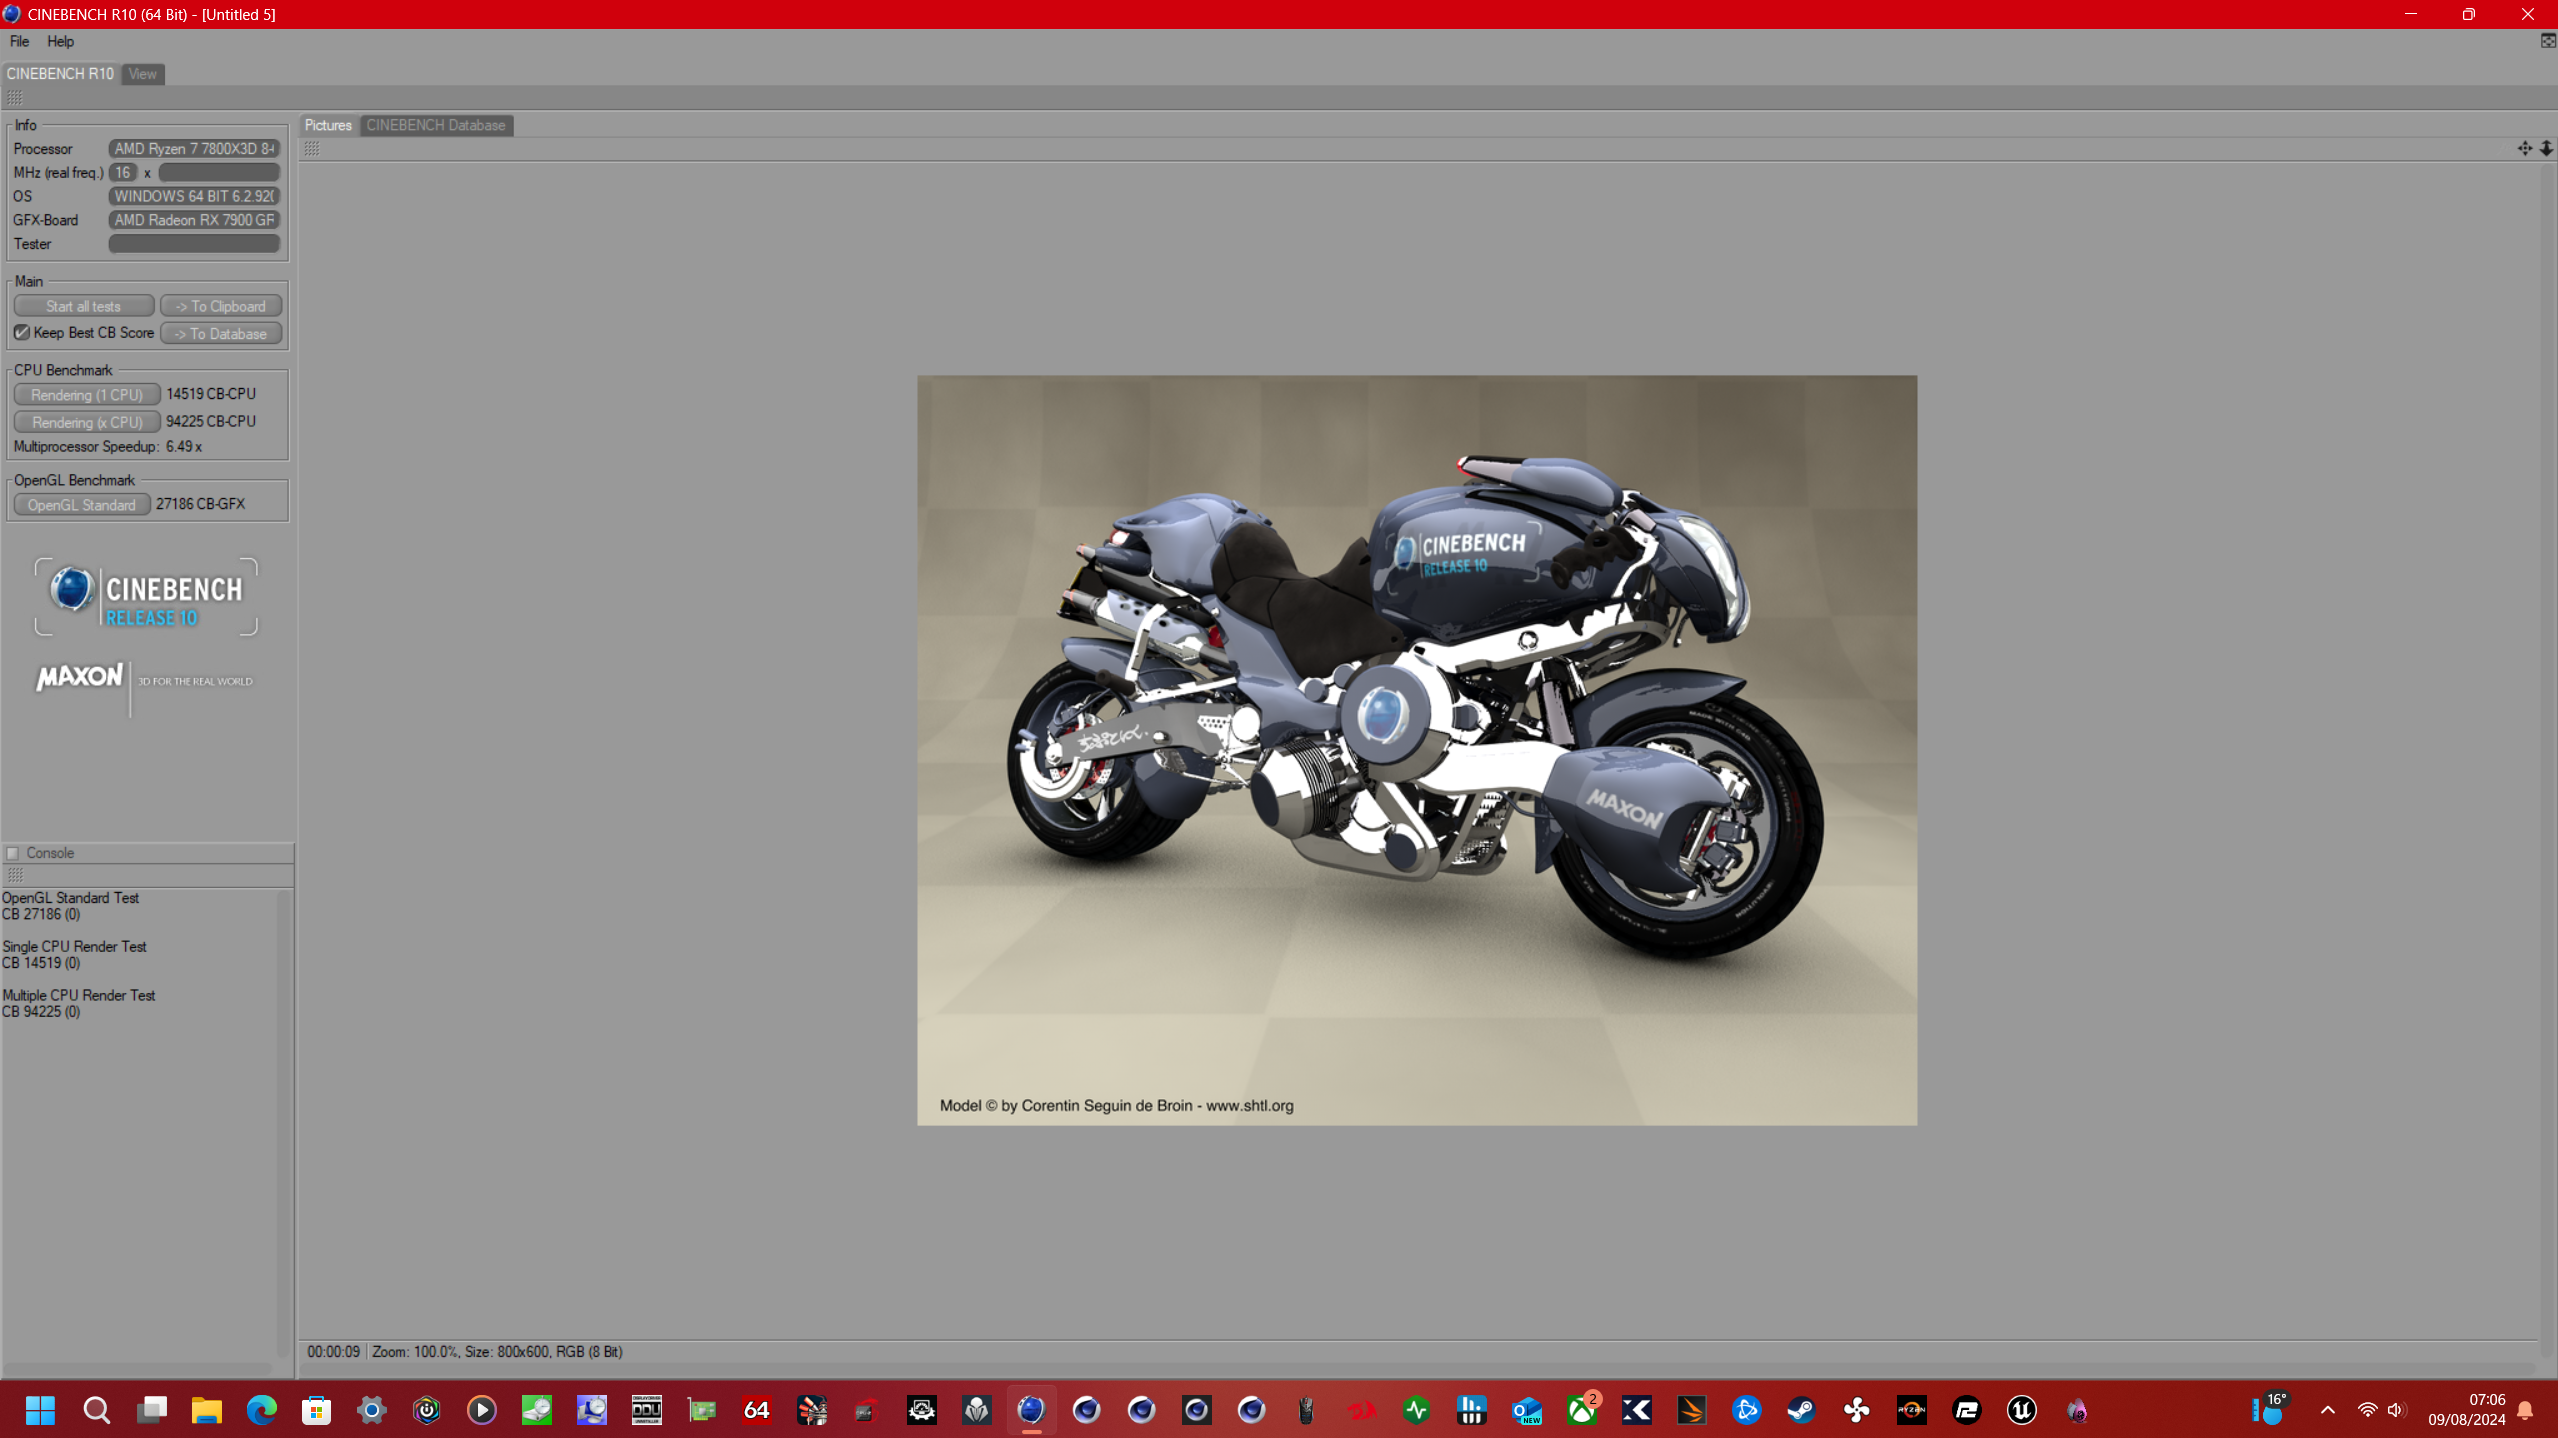Copy results with To Clipboard button
This screenshot has height=1438, width=2558.
coord(221,306)
